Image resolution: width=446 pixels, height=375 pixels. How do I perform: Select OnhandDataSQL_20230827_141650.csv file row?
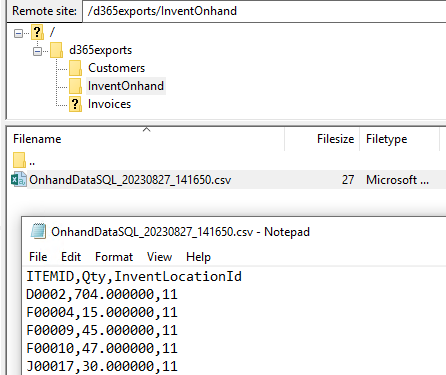pos(226,180)
